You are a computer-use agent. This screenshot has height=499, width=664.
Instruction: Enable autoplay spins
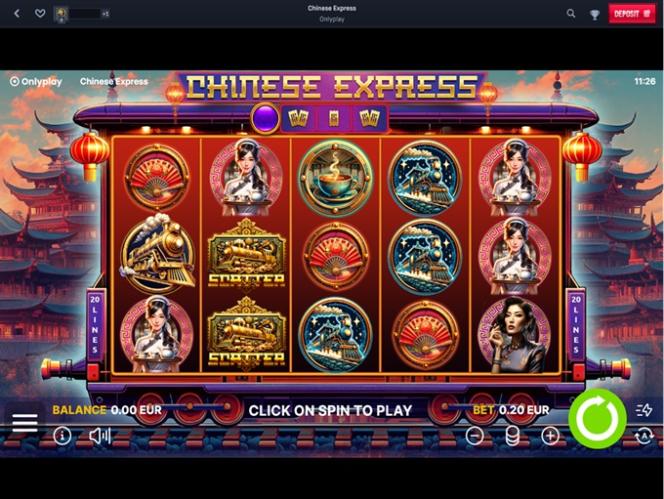(x=644, y=436)
